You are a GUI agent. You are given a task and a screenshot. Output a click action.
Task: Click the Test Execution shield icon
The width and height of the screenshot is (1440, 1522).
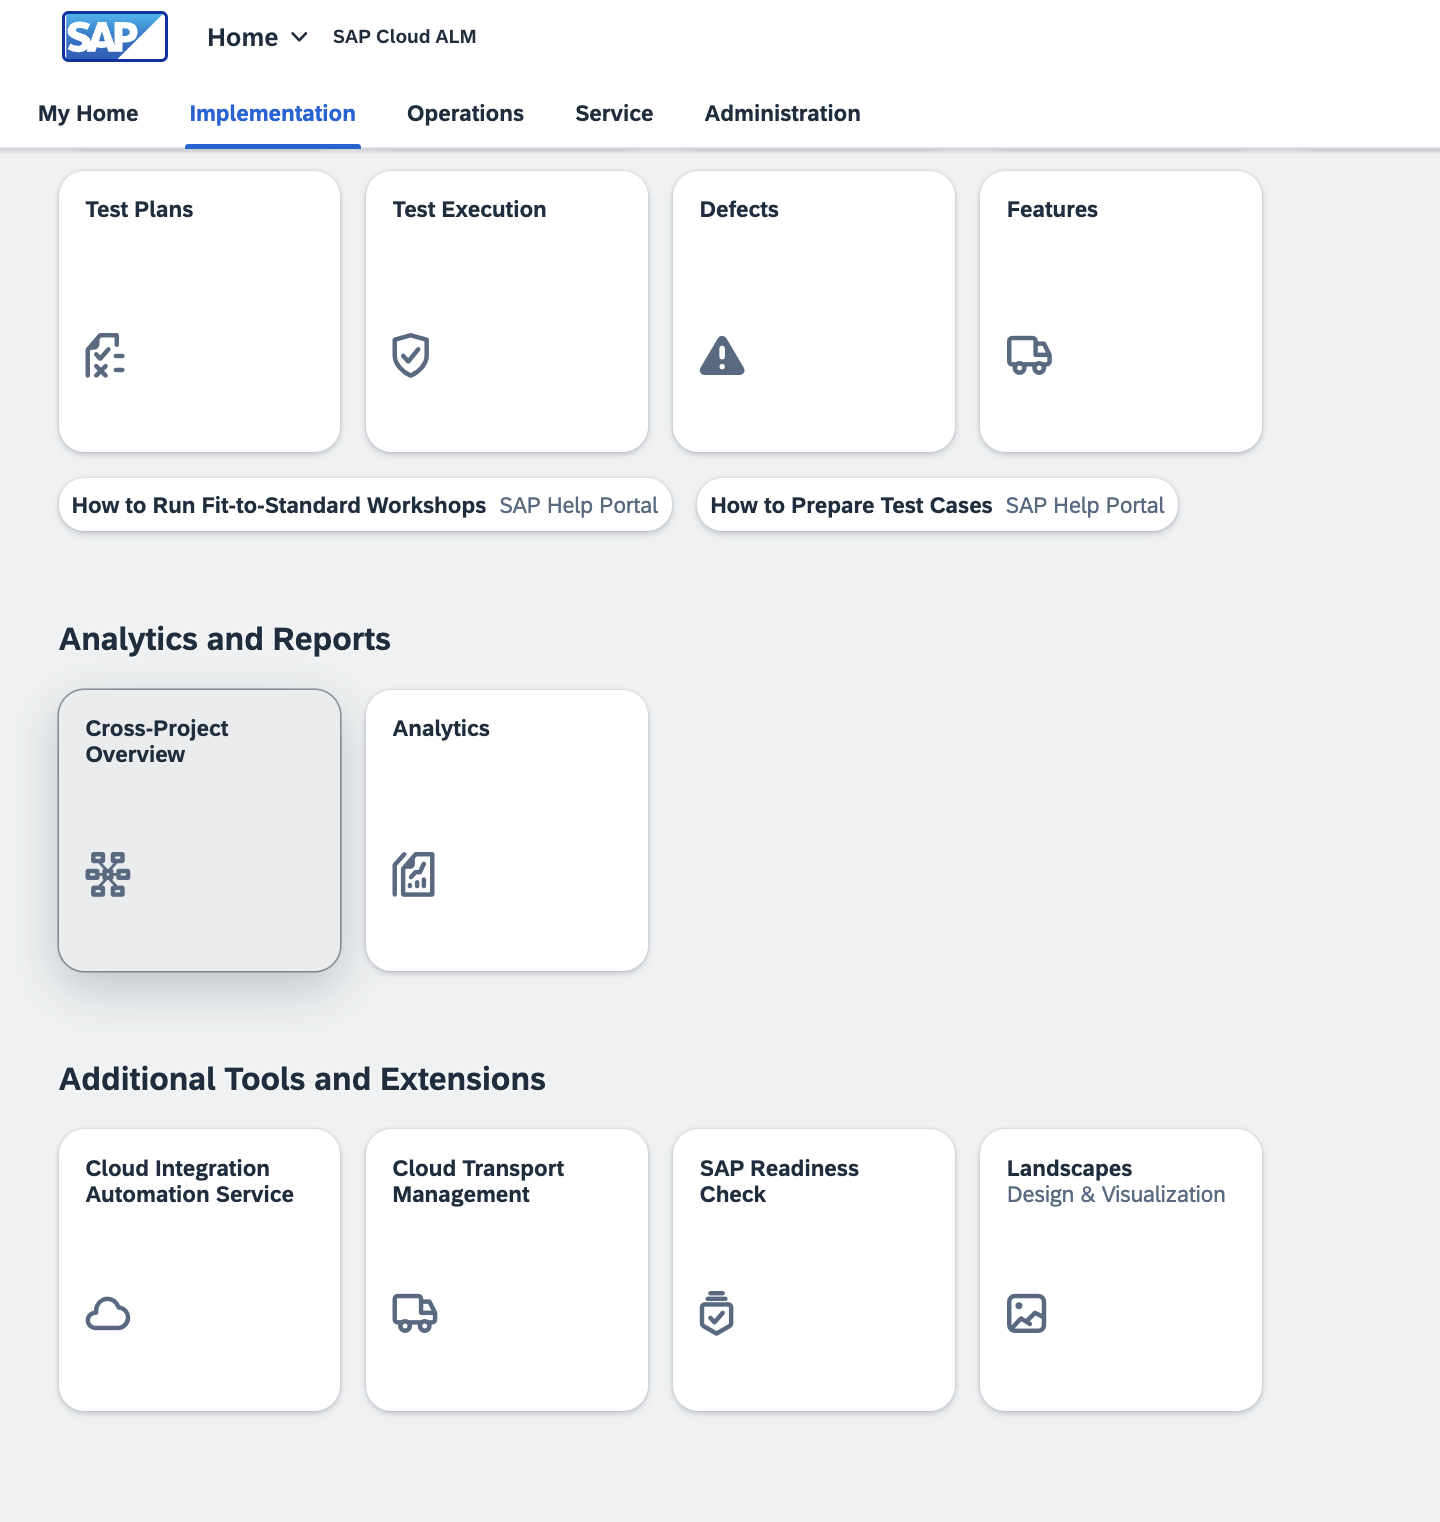(410, 356)
